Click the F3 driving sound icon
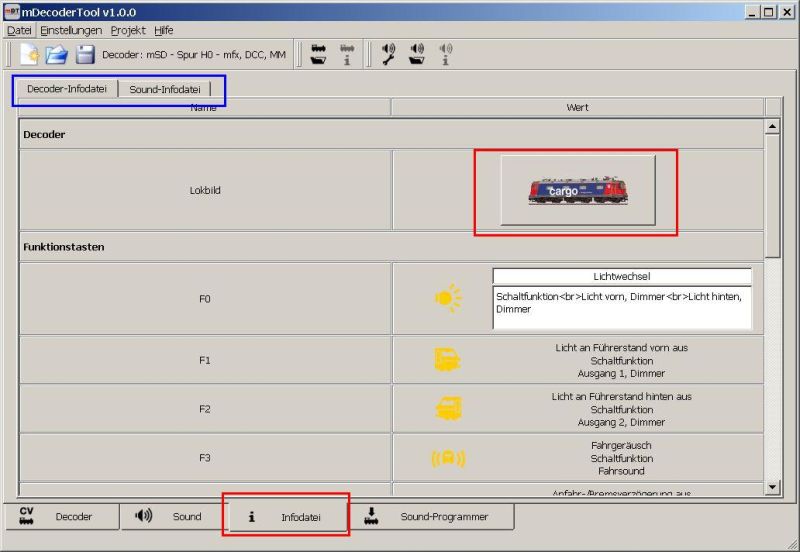Viewport: 800px width, 552px height. click(448, 458)
